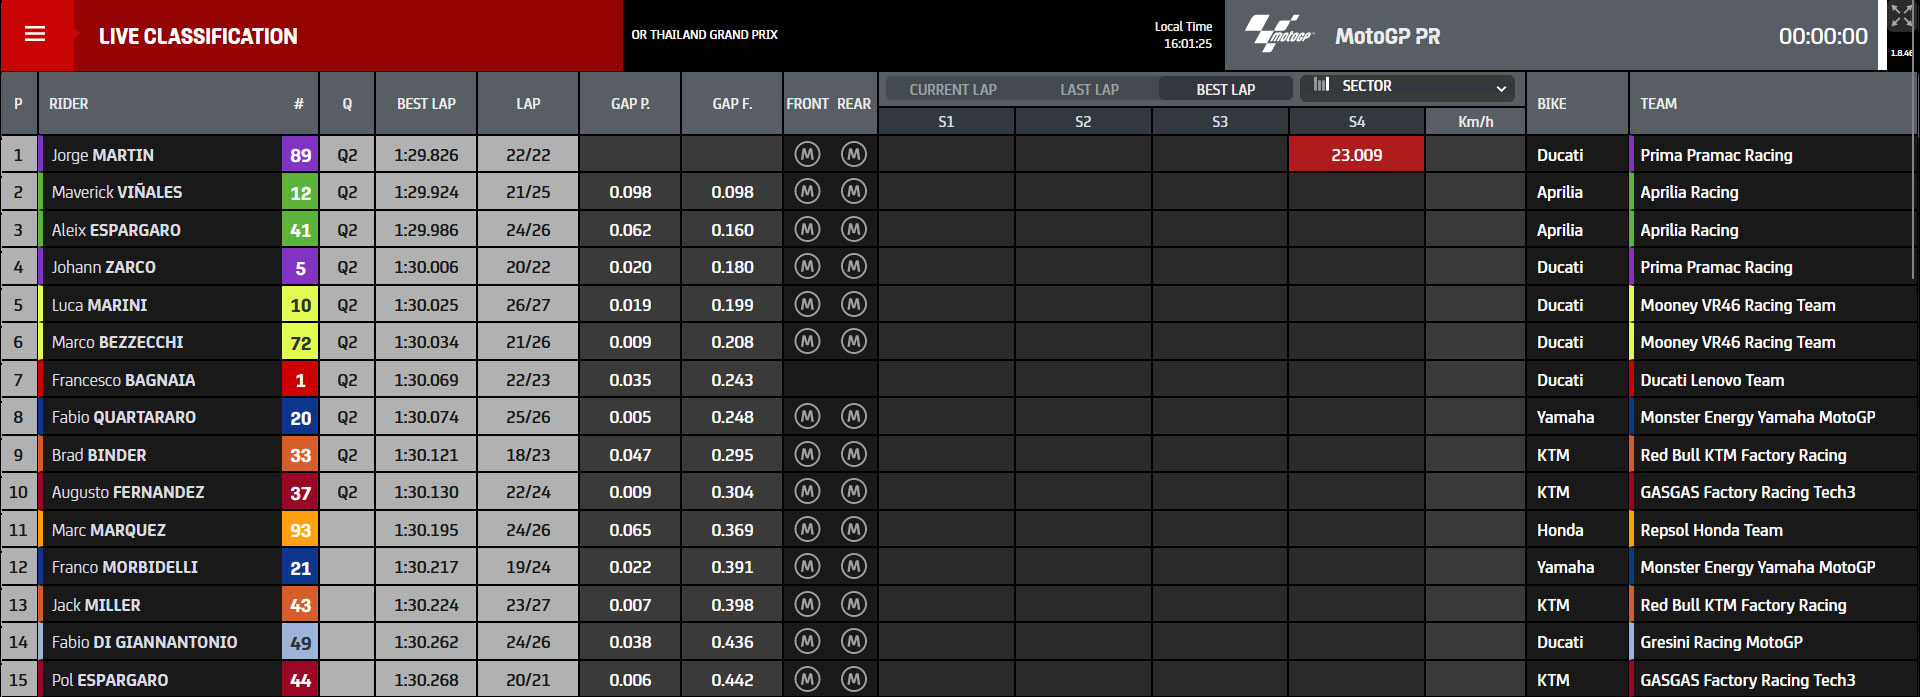Click the BEST LAP column header

[x=426, y=104]
